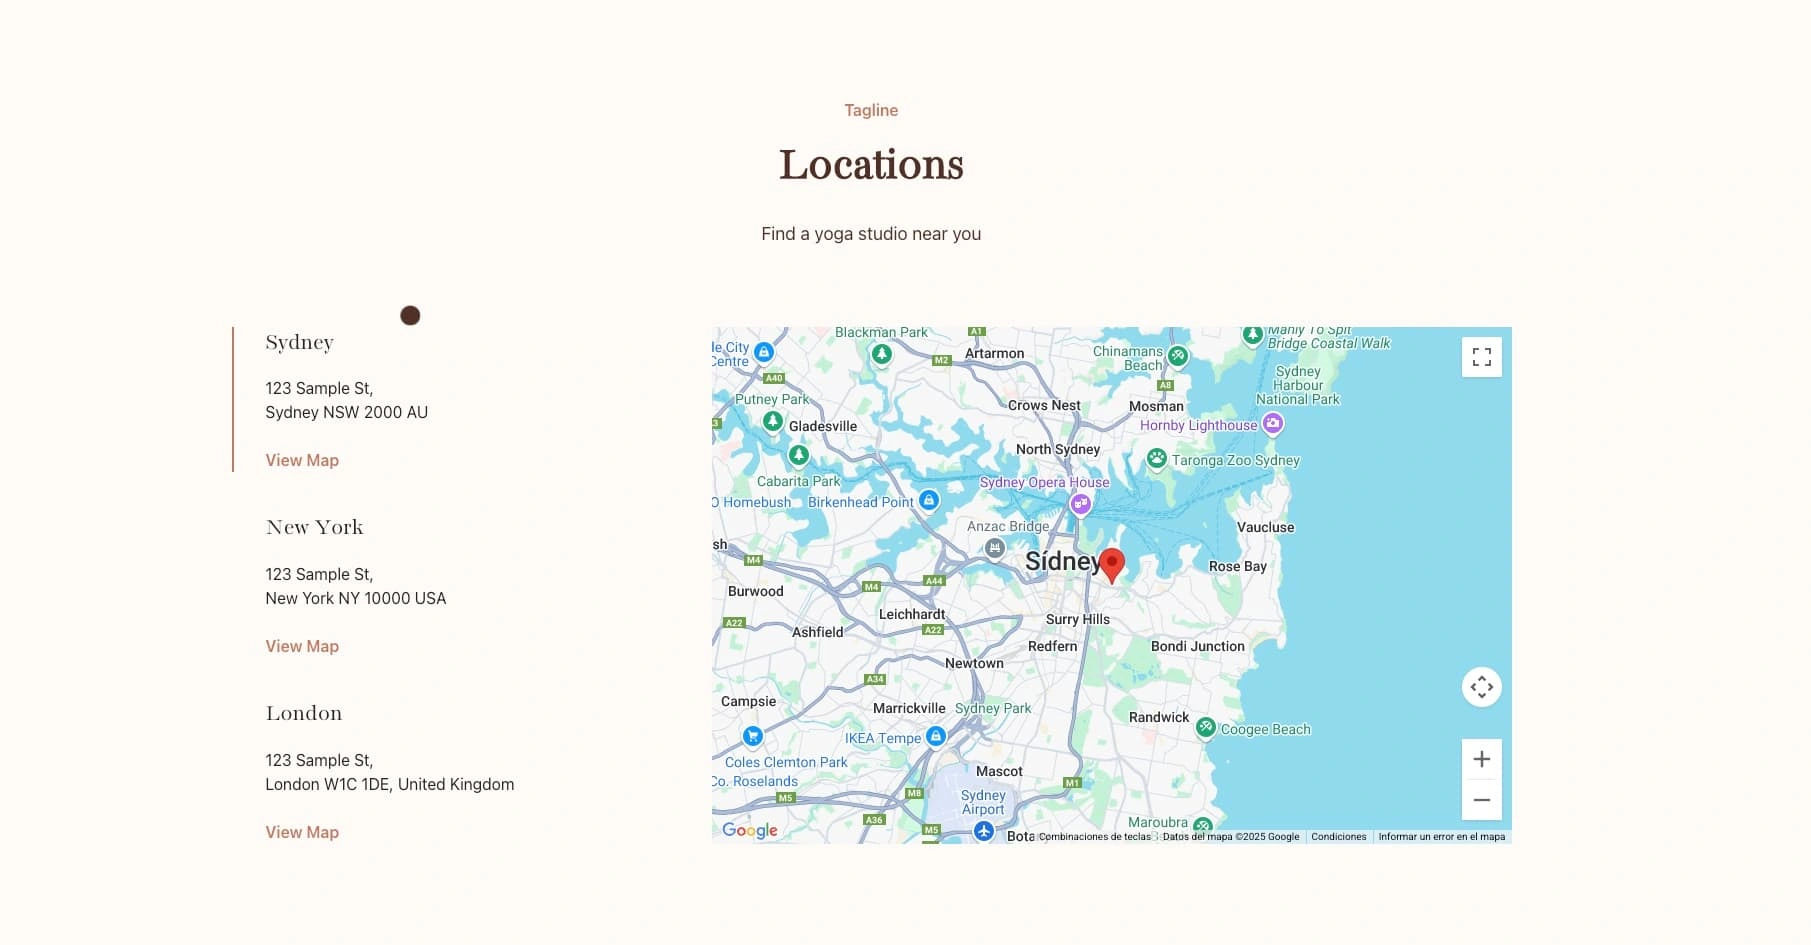This screenshot has width=1811, height=945.
Task: Click the Locations page heading
Action: pos(871,165)
